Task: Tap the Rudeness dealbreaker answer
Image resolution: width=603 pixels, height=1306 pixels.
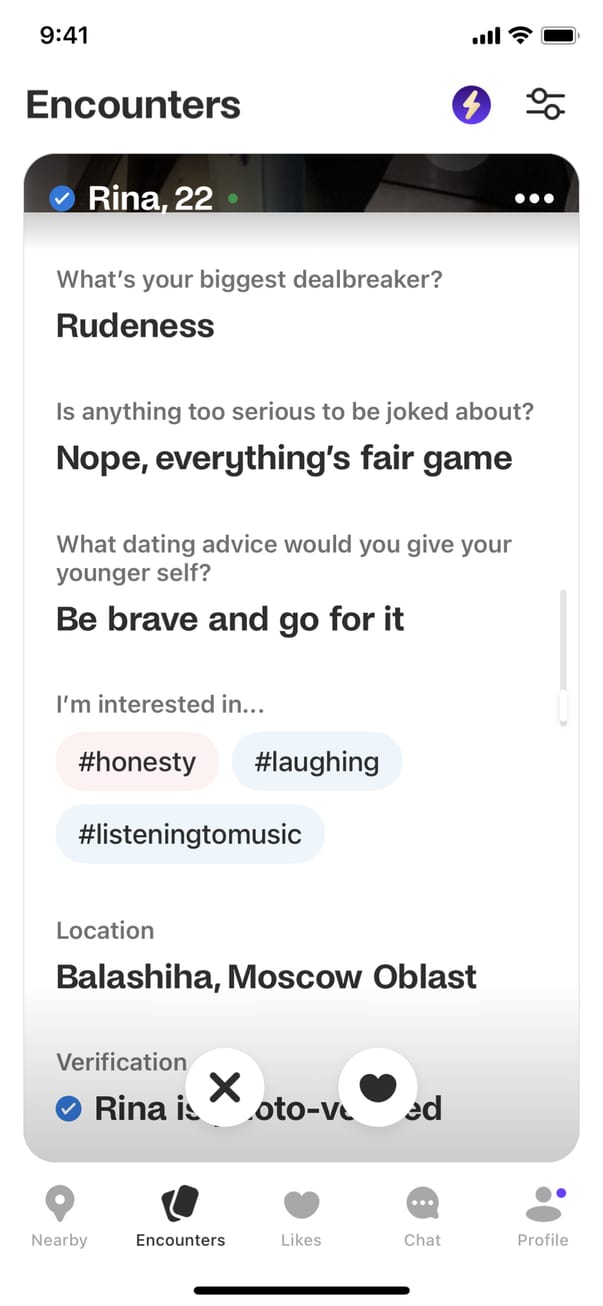Action: 135,325
